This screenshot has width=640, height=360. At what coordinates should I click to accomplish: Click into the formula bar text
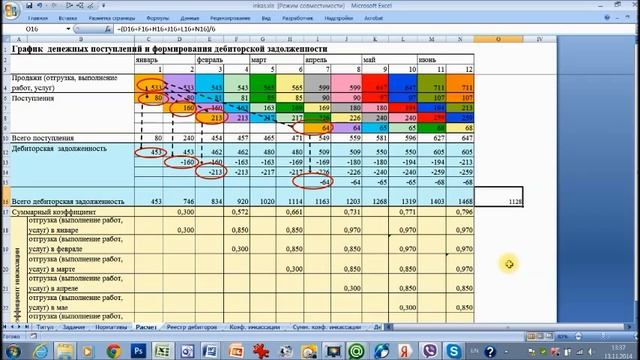pyautogui.click(x=376, y=29)
